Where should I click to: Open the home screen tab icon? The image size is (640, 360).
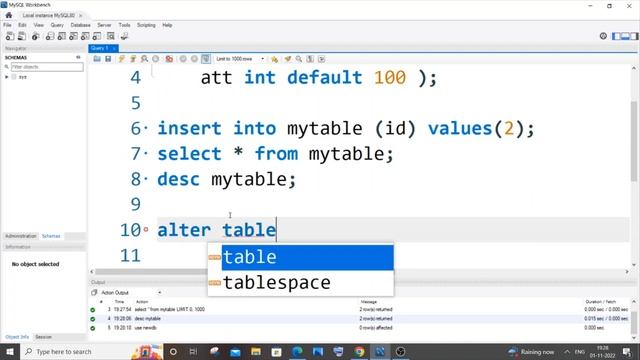click(9, 15)
